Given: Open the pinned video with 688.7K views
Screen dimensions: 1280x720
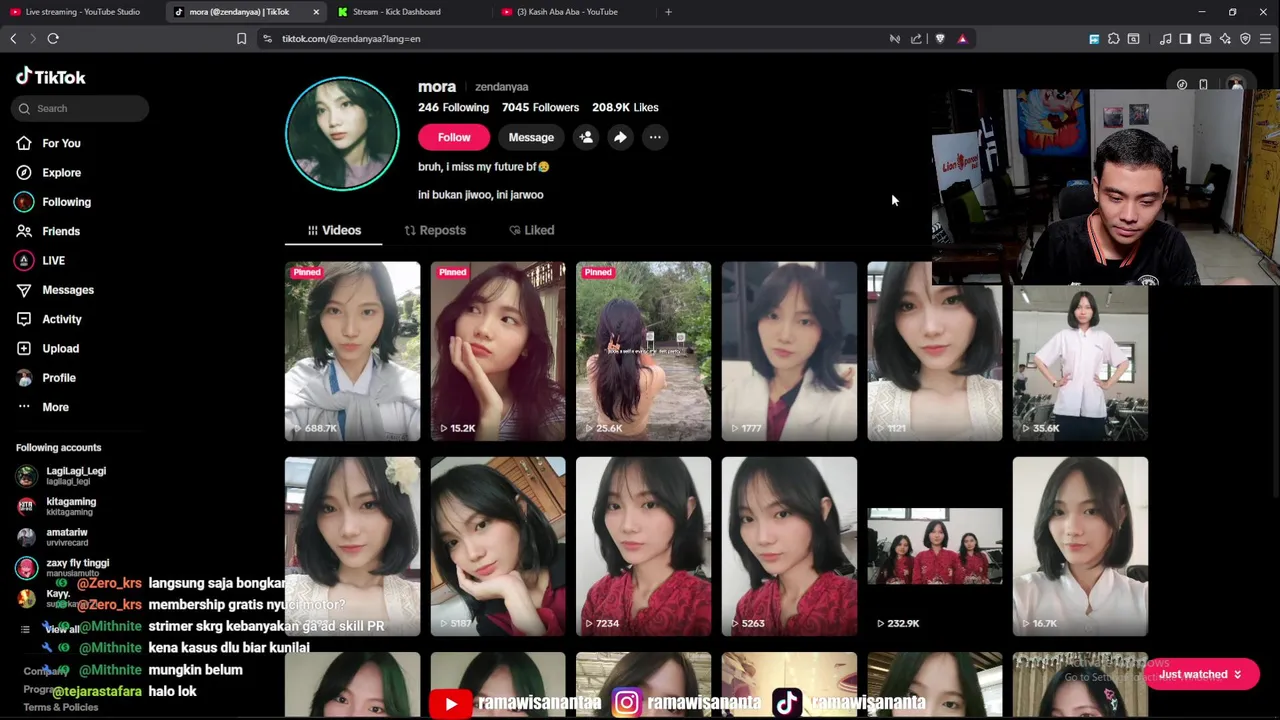Looking at the screenshot, I should tap(352, 351).
